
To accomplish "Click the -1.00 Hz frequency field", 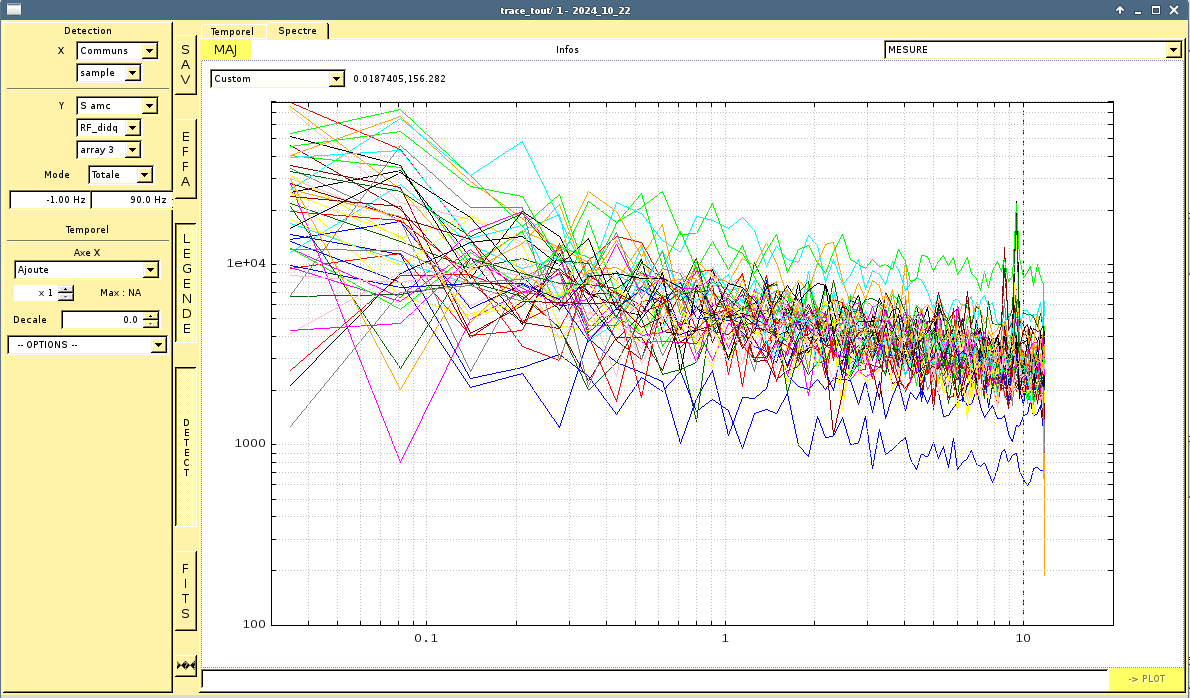I will tap(49, 200).
